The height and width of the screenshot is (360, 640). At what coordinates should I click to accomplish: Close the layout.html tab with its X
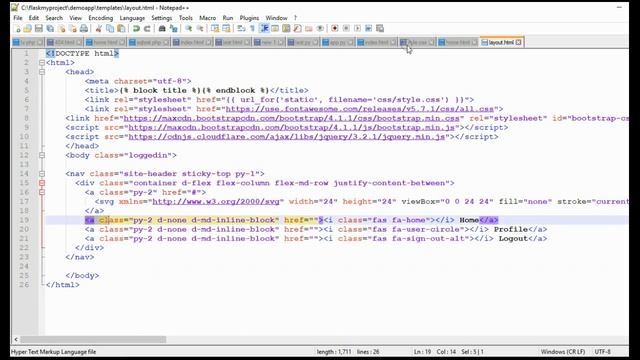click(518, 42)
